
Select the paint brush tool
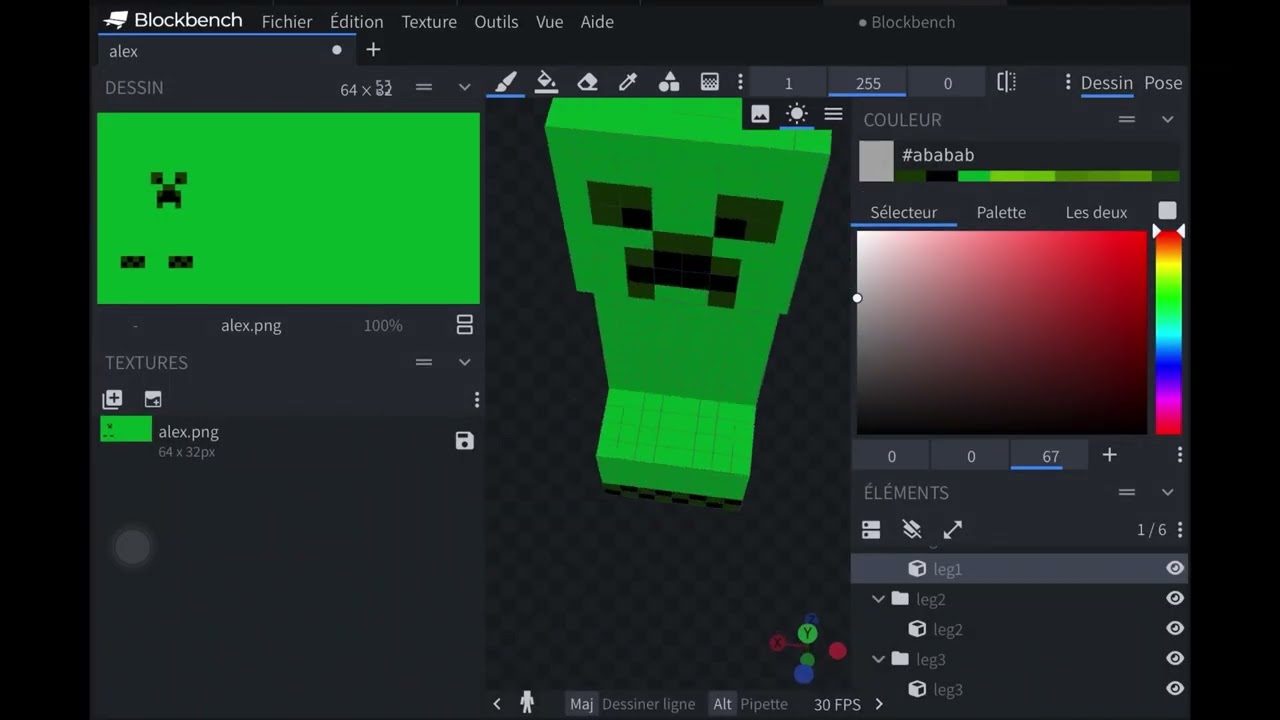506,82
